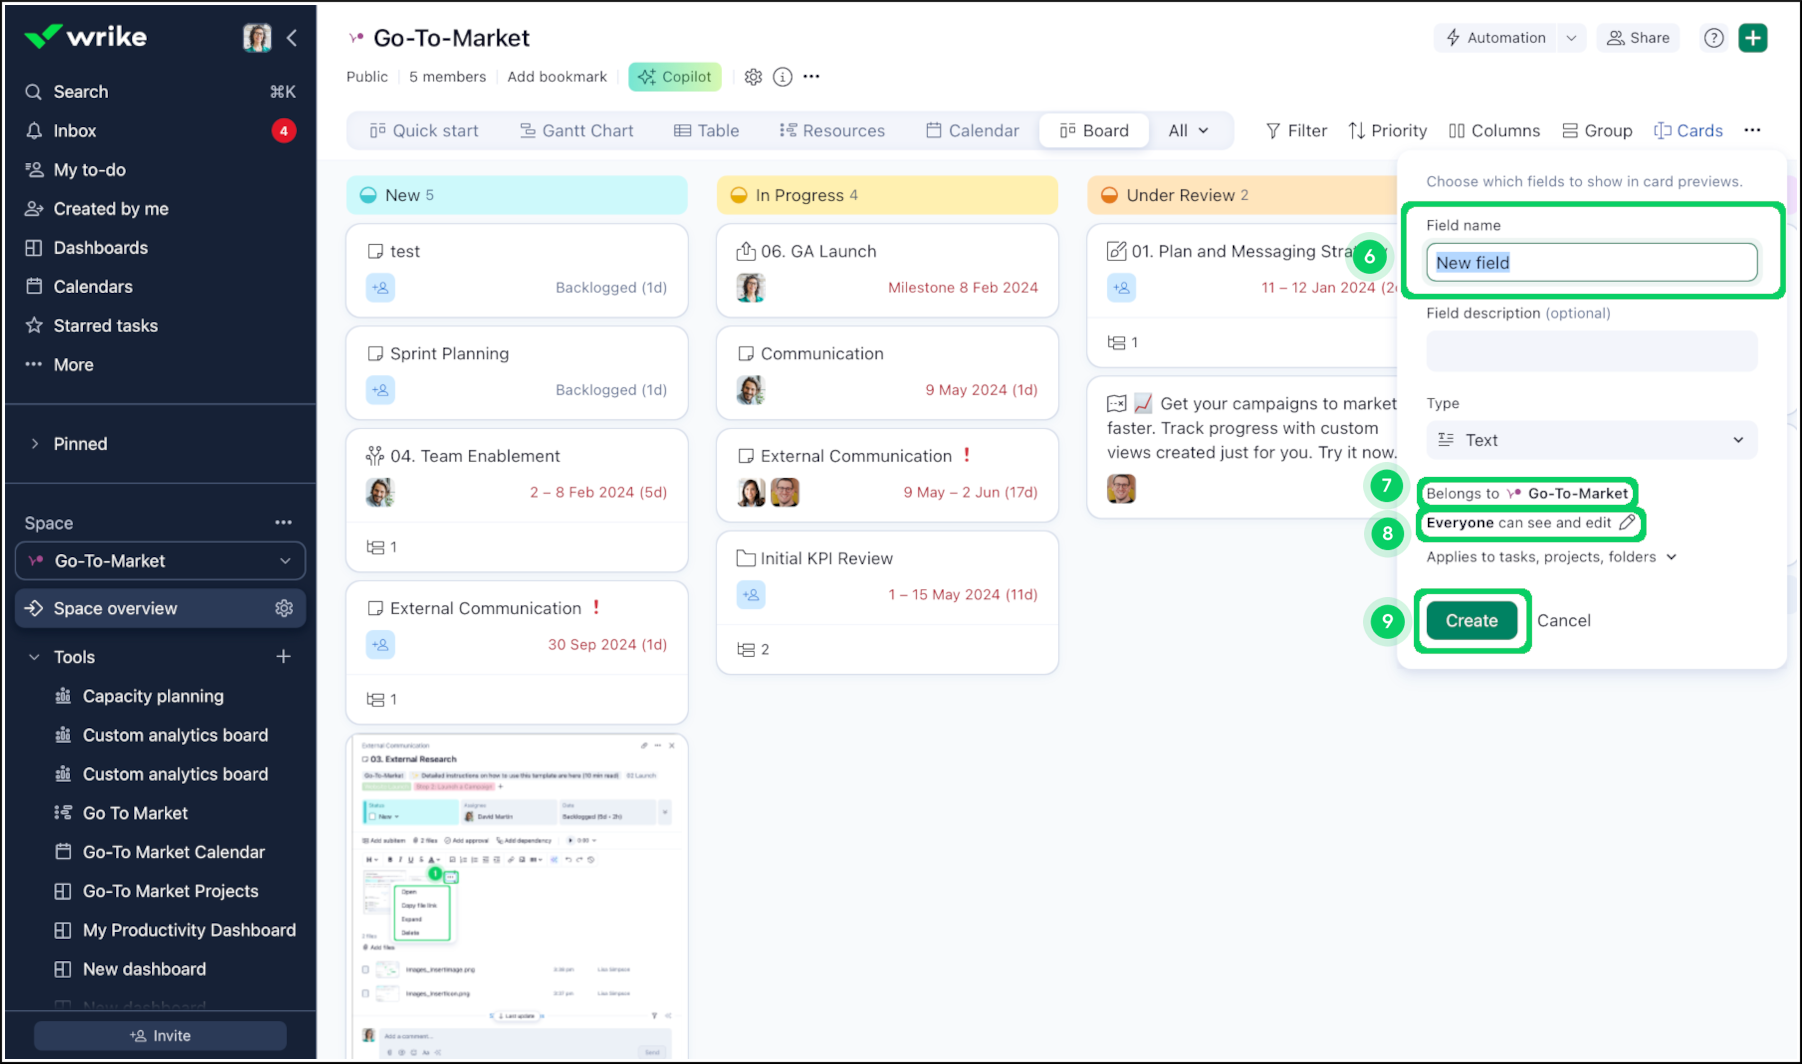Click the Share button

(x=1638, y=38)
